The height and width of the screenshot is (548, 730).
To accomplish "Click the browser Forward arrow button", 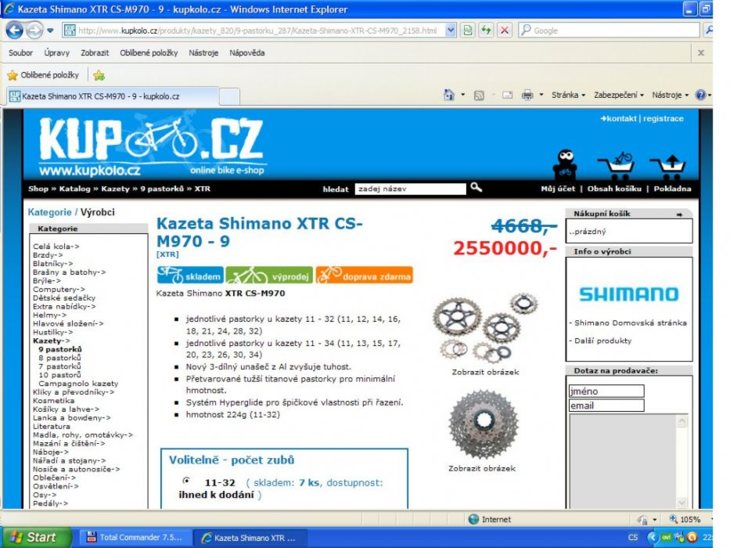I will click(x=34, y=31).
